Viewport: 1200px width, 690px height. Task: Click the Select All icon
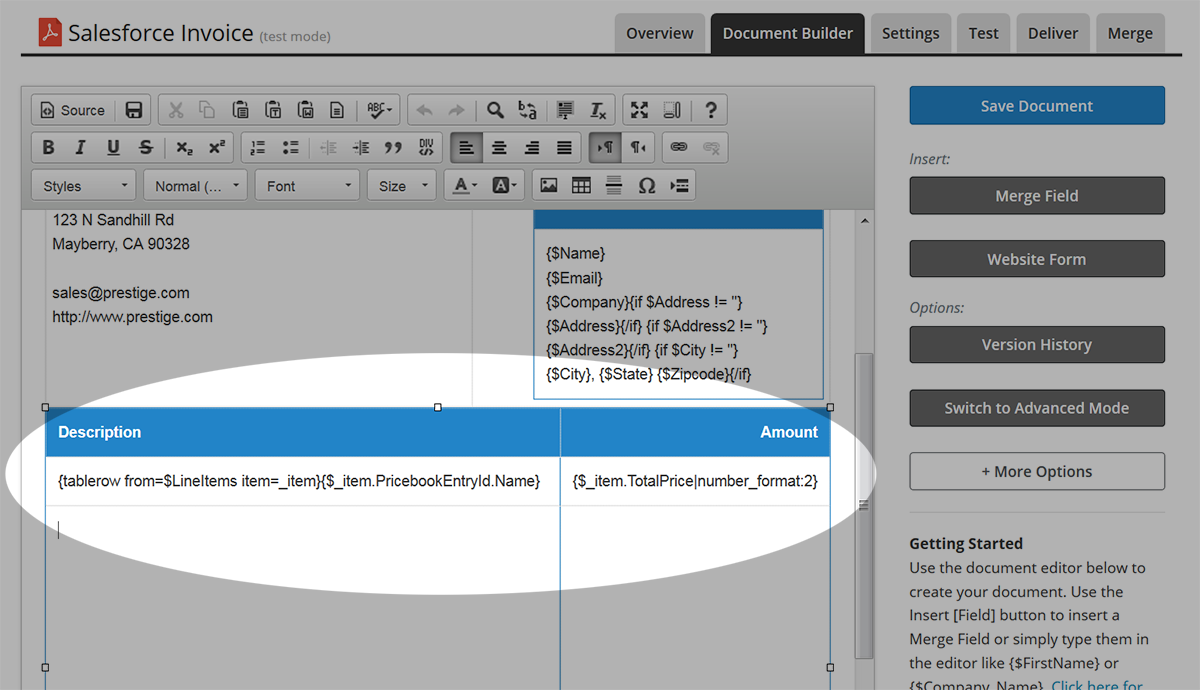565,110
